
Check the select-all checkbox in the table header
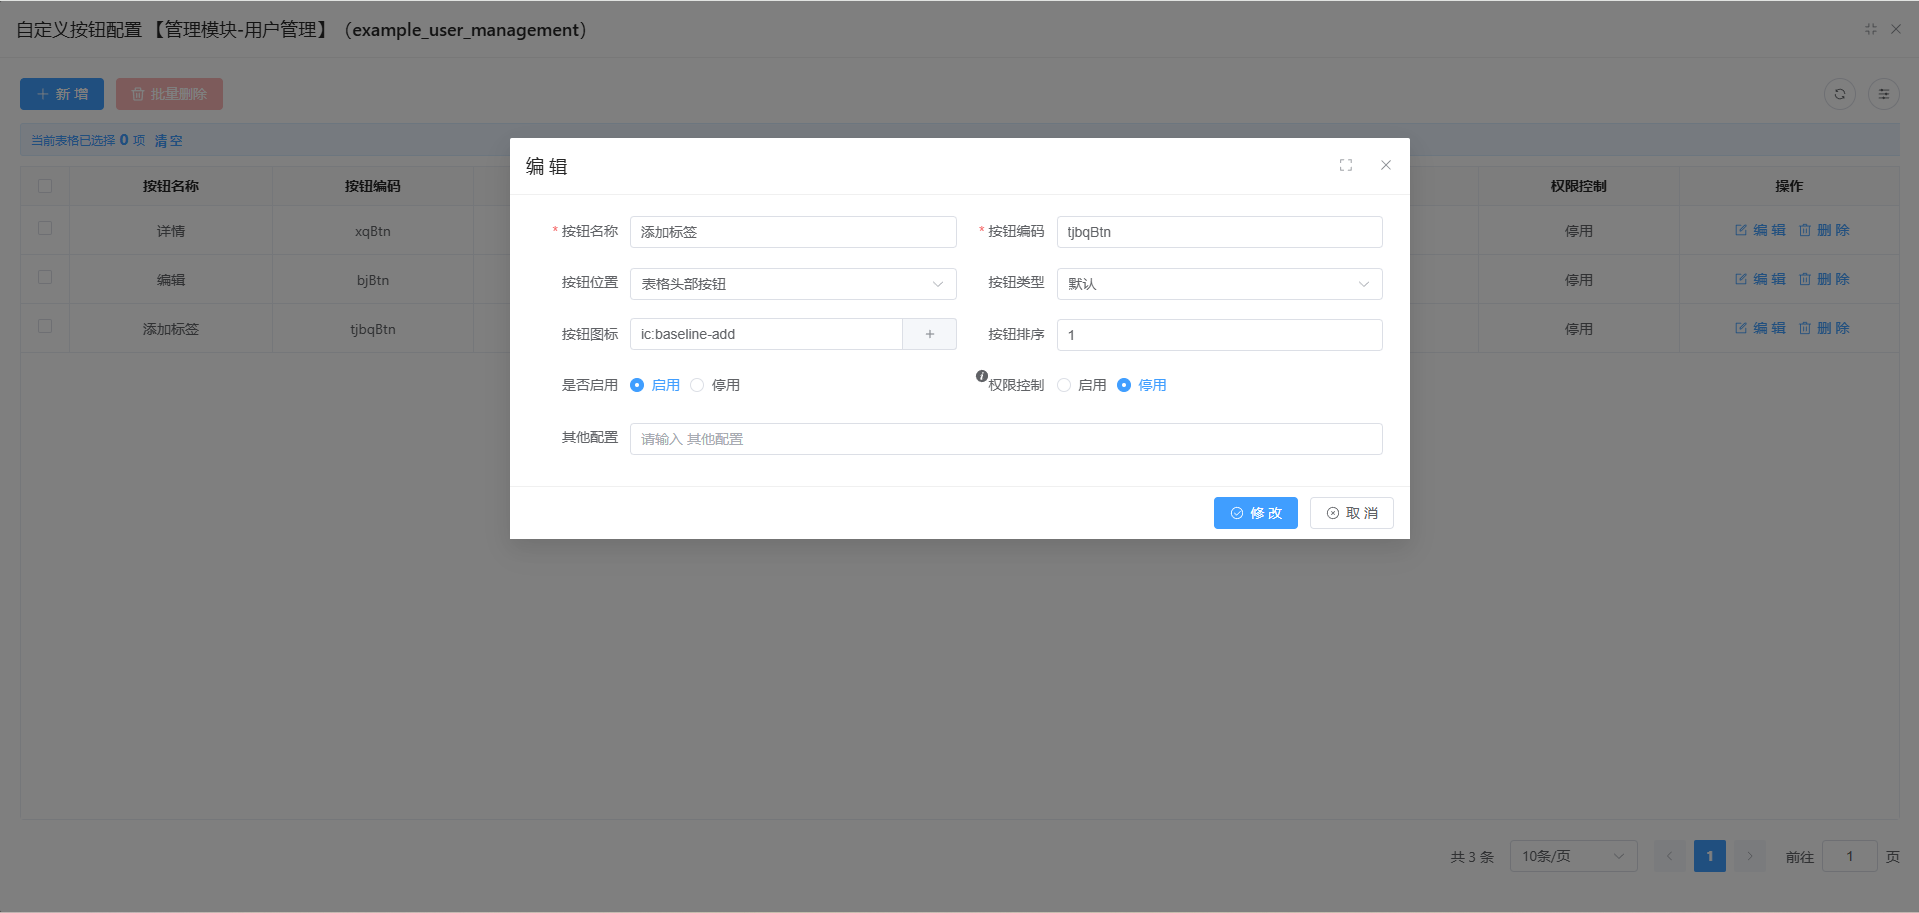45,186
